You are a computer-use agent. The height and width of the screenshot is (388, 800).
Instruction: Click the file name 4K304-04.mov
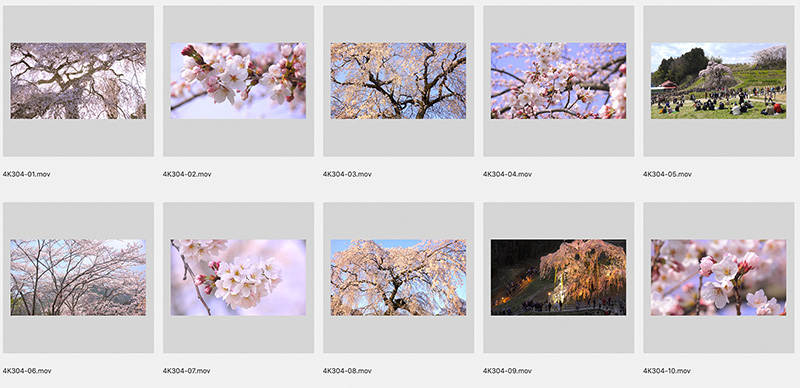coord(508,174)
